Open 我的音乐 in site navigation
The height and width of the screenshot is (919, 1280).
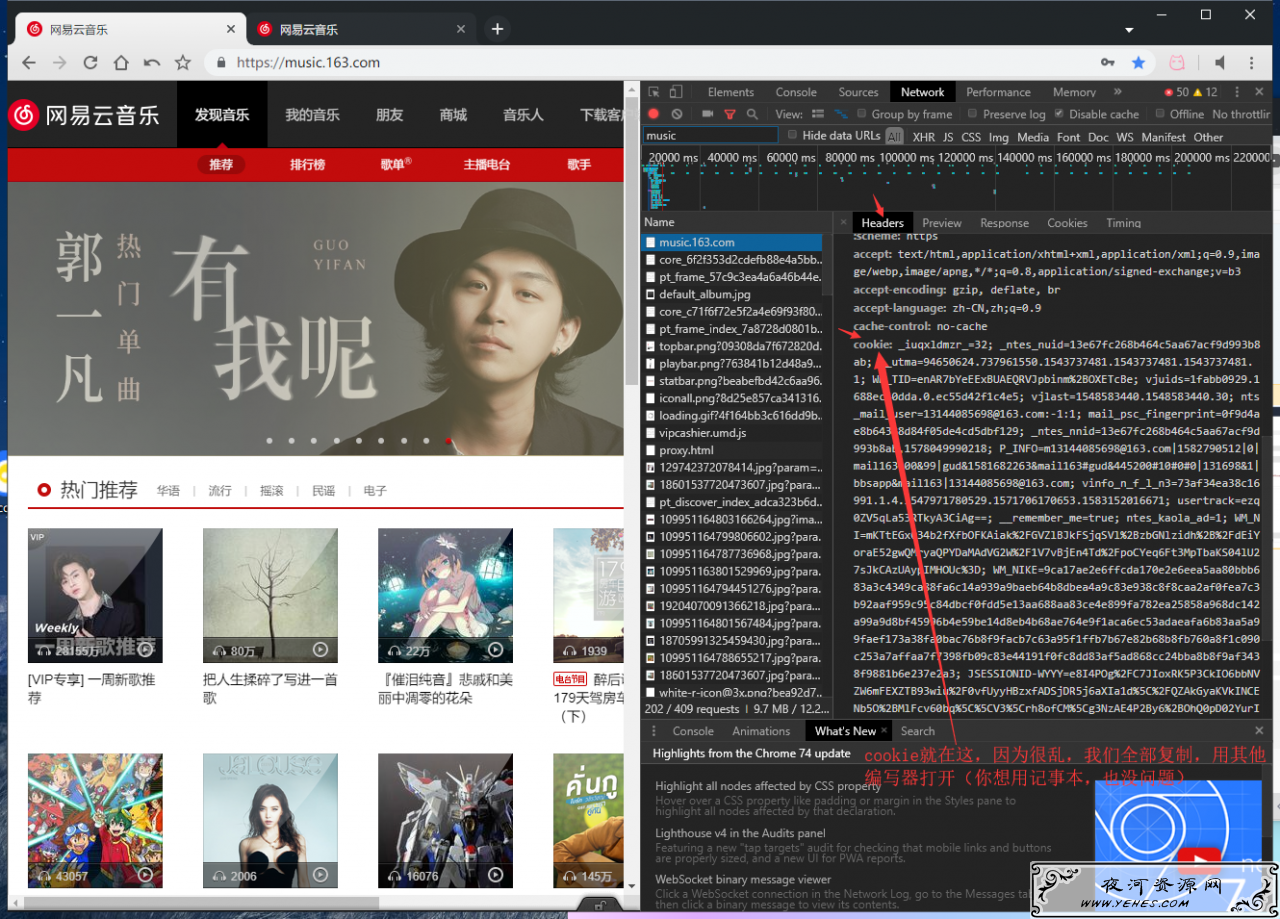[x=312, y=115]
